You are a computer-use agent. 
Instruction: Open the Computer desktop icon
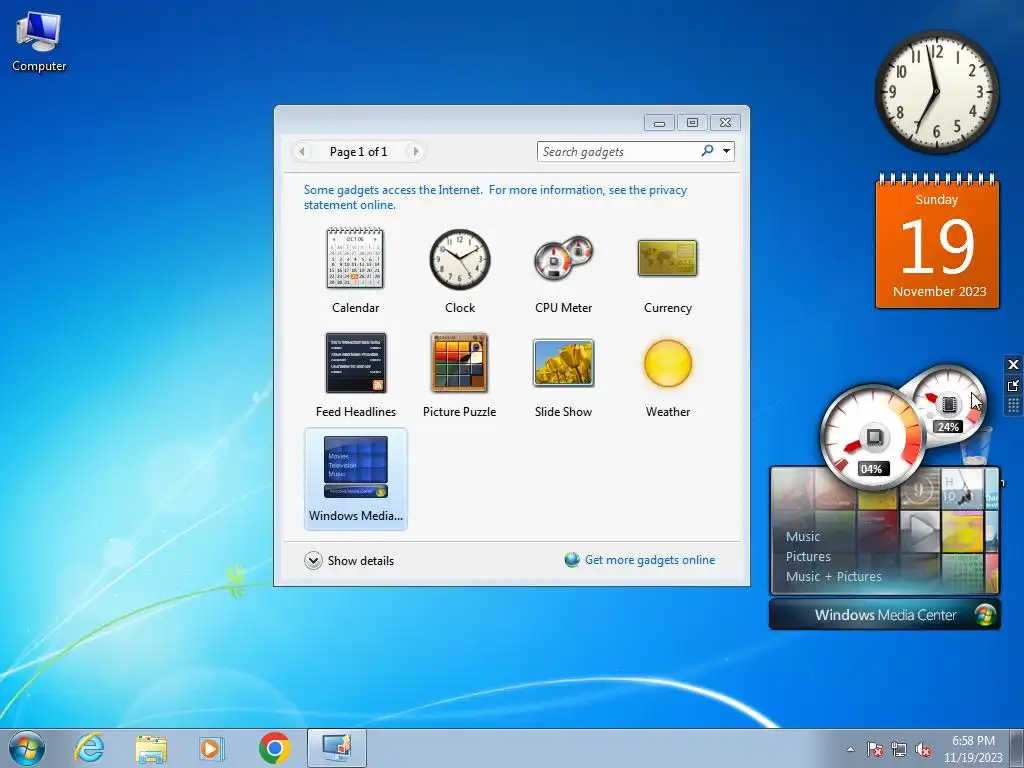(x=39, y=40)
